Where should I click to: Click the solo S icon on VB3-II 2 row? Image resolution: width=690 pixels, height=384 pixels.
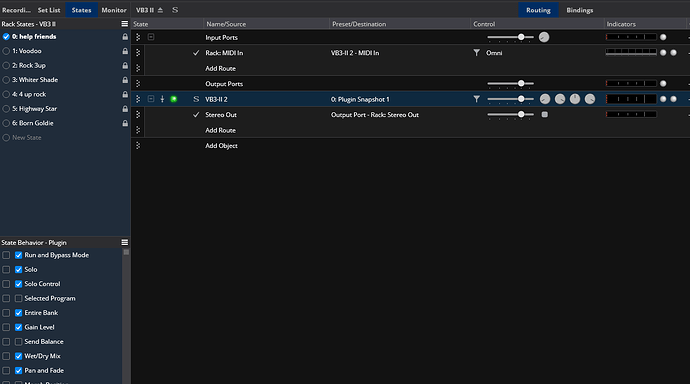196,99
